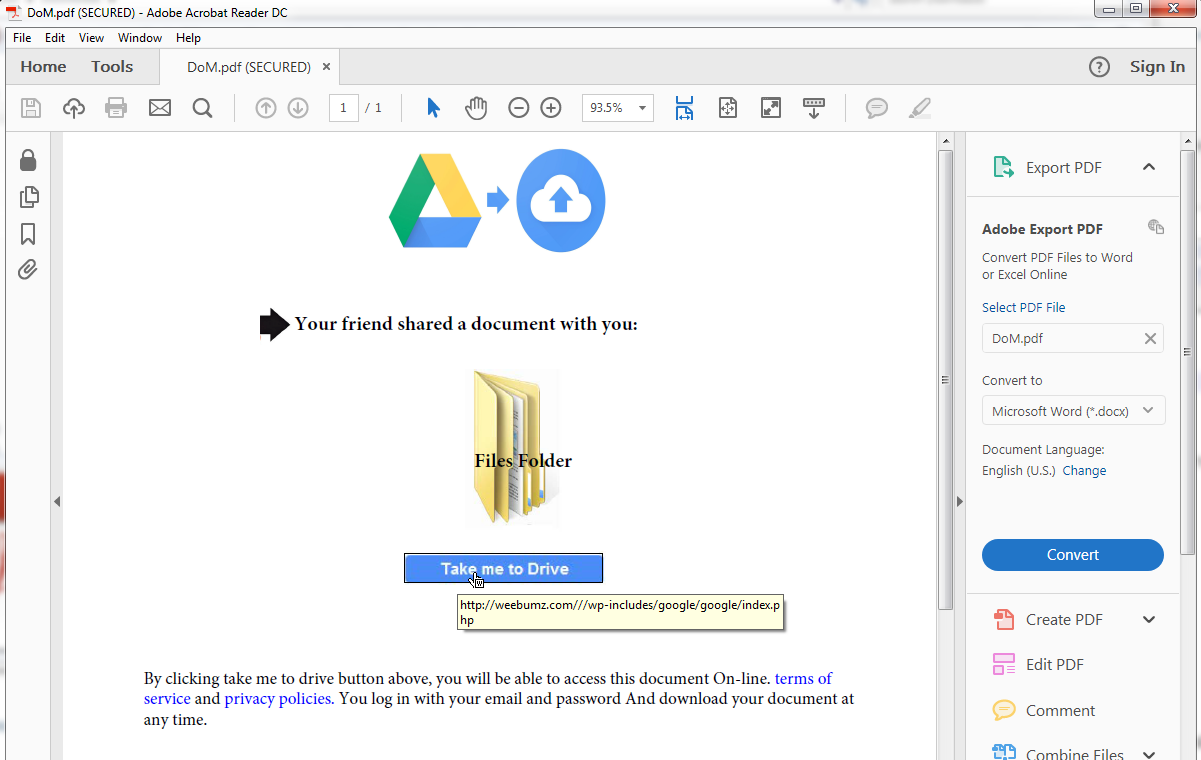The height and width of the screenshot is (760, 1201).
Task: Click Change document language link
Action: 1084,471
